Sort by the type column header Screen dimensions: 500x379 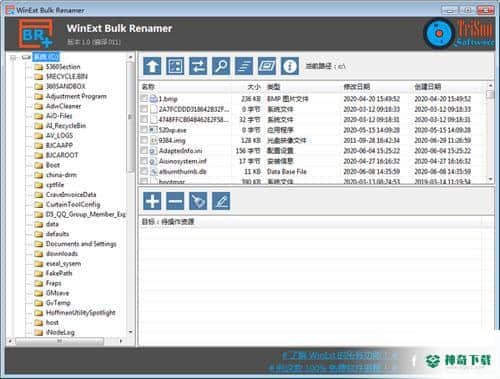[x=274, y=87]
